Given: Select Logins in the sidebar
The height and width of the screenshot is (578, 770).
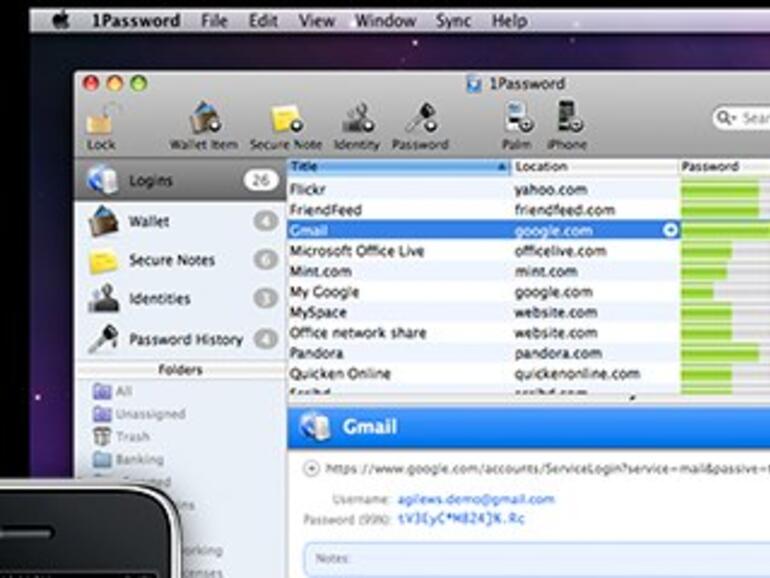Looking at the screenshot, I should 180,180.
